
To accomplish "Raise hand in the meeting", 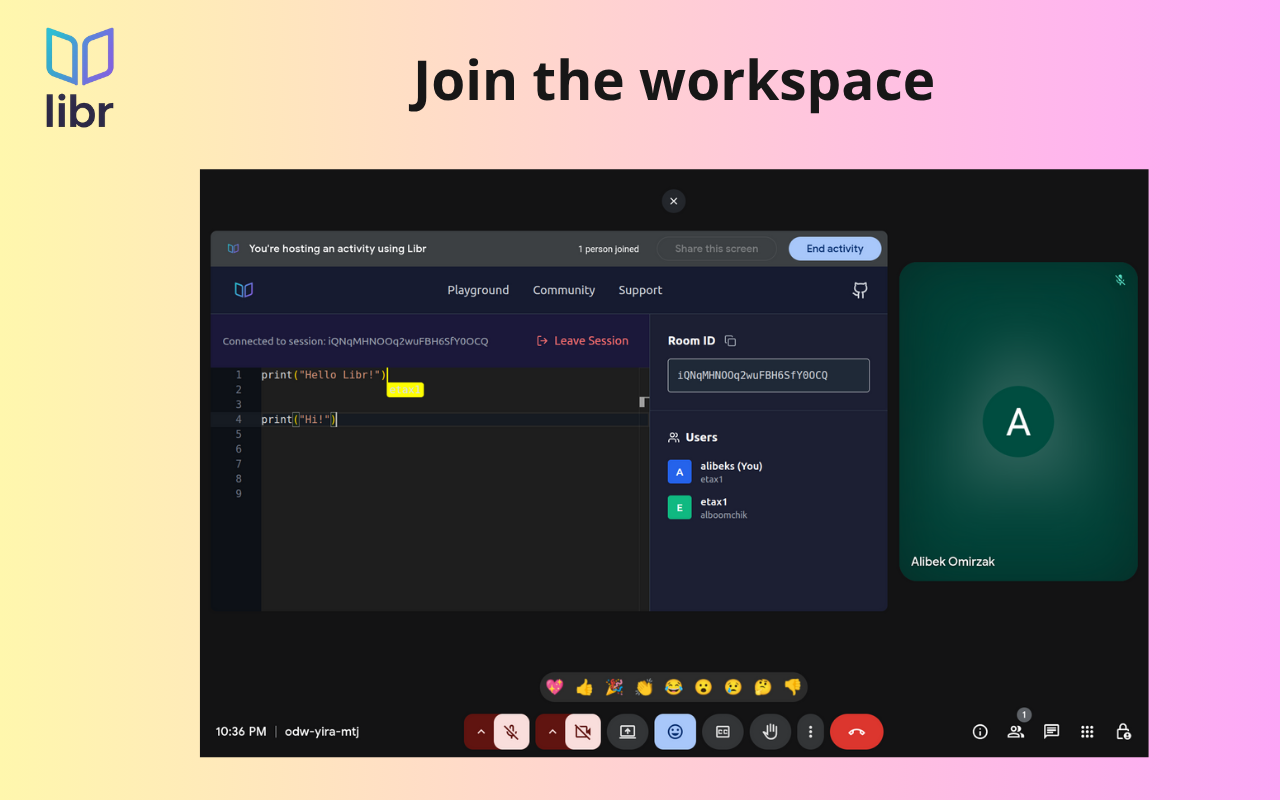I will click(770, 732).
